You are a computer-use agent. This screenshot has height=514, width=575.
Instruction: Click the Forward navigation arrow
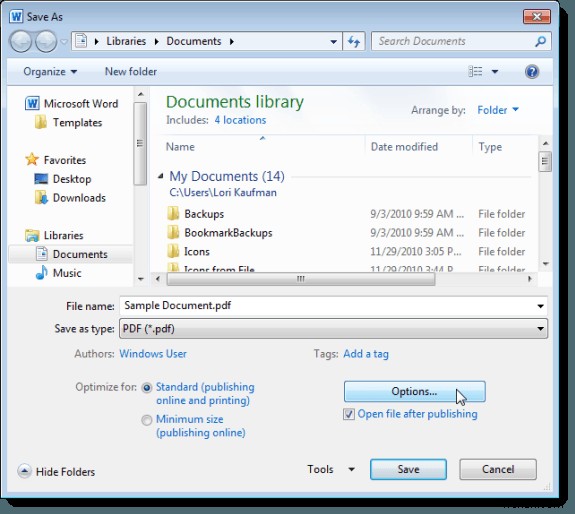click(46, 41)
